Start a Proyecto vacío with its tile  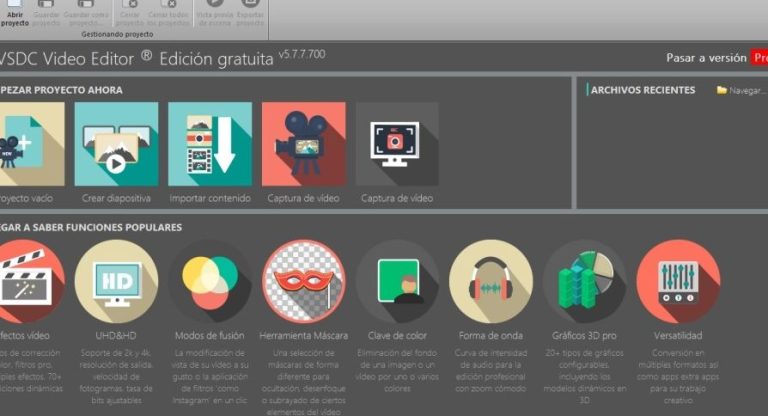click(32, 144)
